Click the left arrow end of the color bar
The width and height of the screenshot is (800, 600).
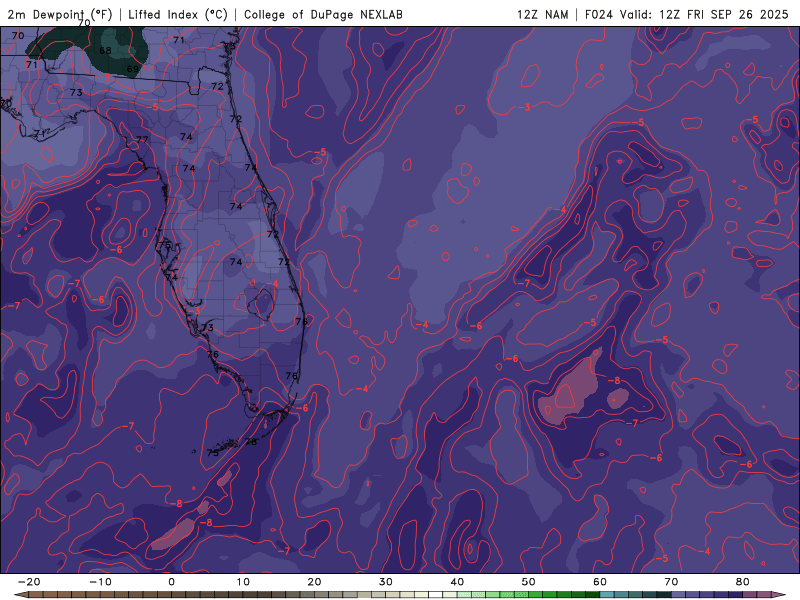pyautogui.click(x=19, y=594)
